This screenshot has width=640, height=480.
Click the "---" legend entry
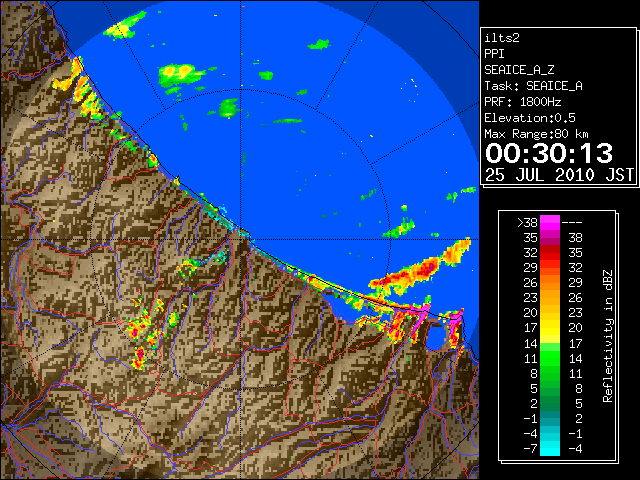point(572,223)
